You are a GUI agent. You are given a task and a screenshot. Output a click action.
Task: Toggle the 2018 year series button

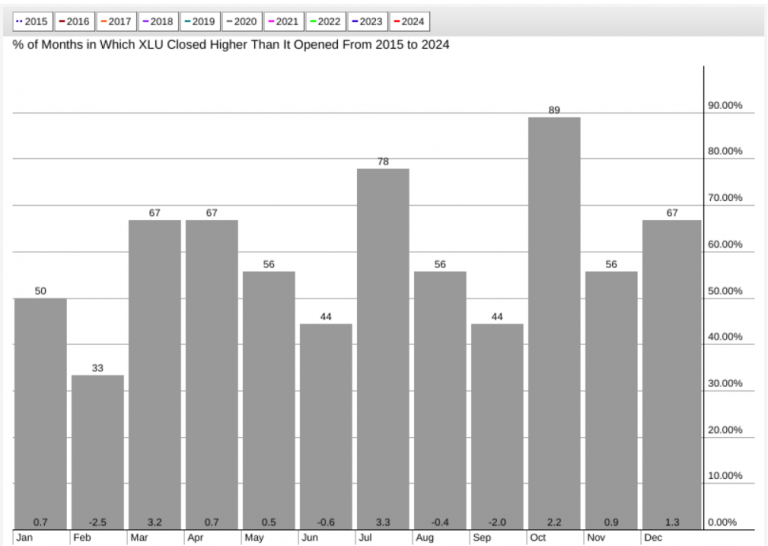[158, 22]
